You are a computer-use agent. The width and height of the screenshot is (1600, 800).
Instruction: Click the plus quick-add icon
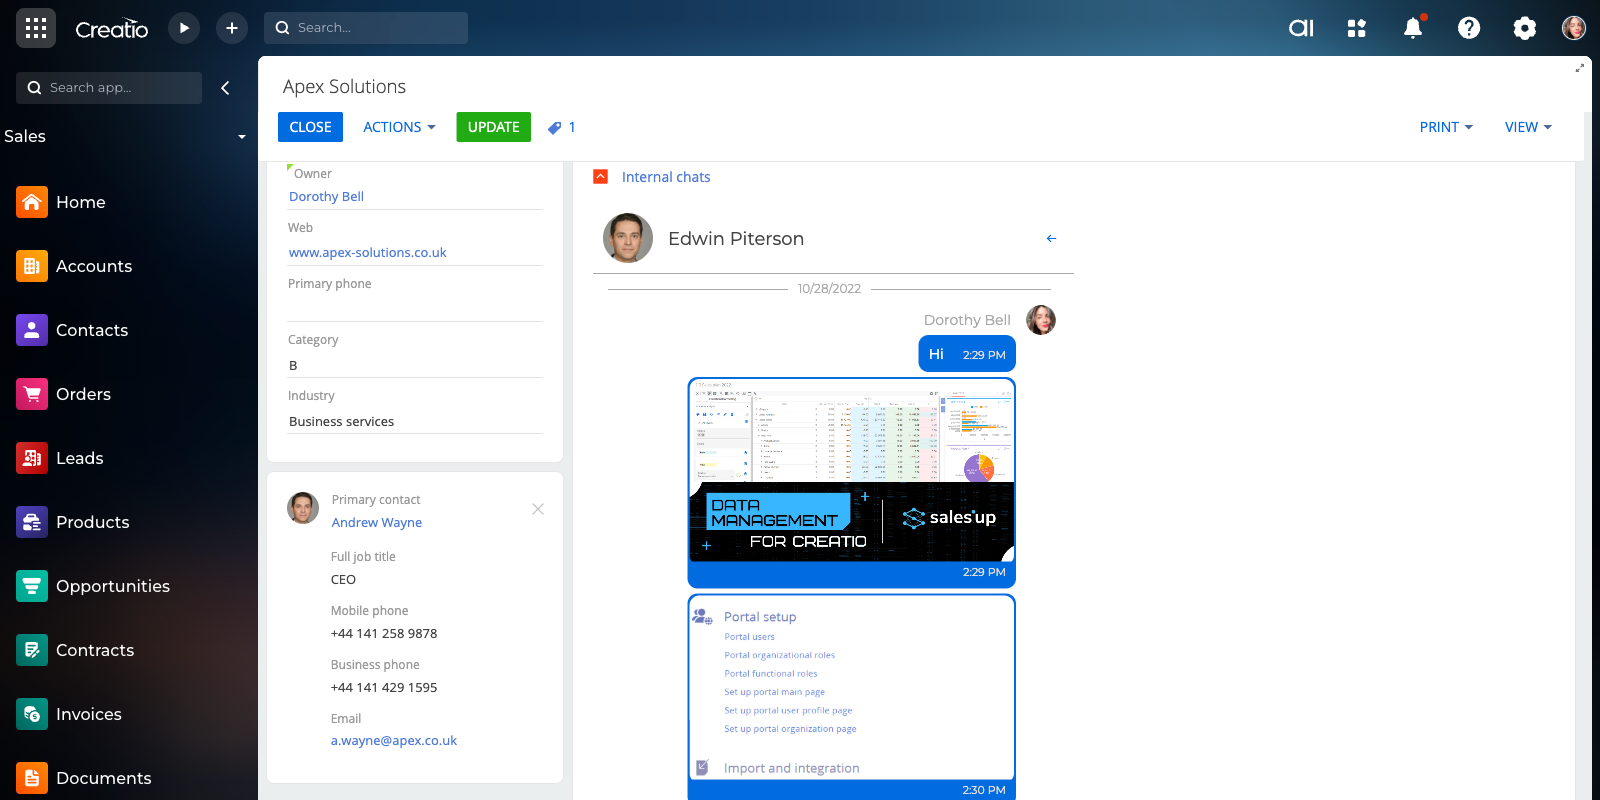coord(232,28)
